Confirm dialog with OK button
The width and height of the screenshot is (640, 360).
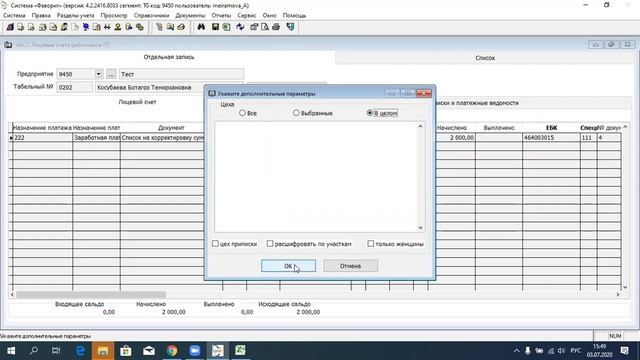(288, 266)
